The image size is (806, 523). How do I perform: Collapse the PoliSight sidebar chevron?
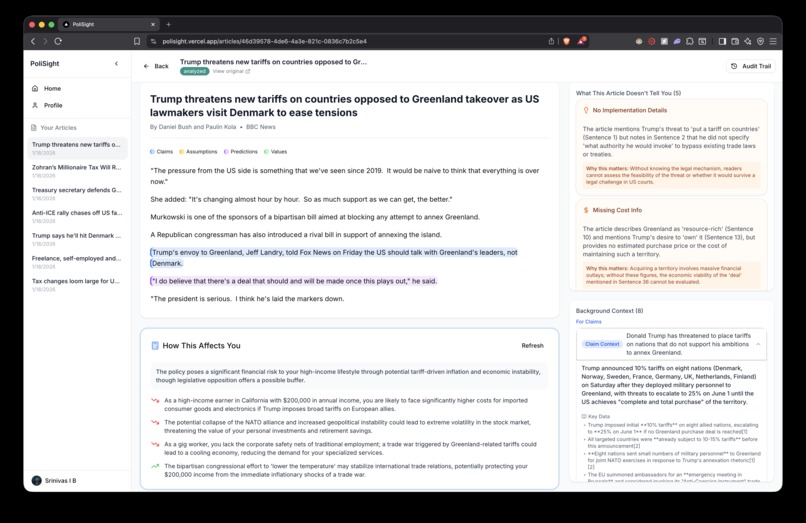pyautogui.click(x=116, y=64)
